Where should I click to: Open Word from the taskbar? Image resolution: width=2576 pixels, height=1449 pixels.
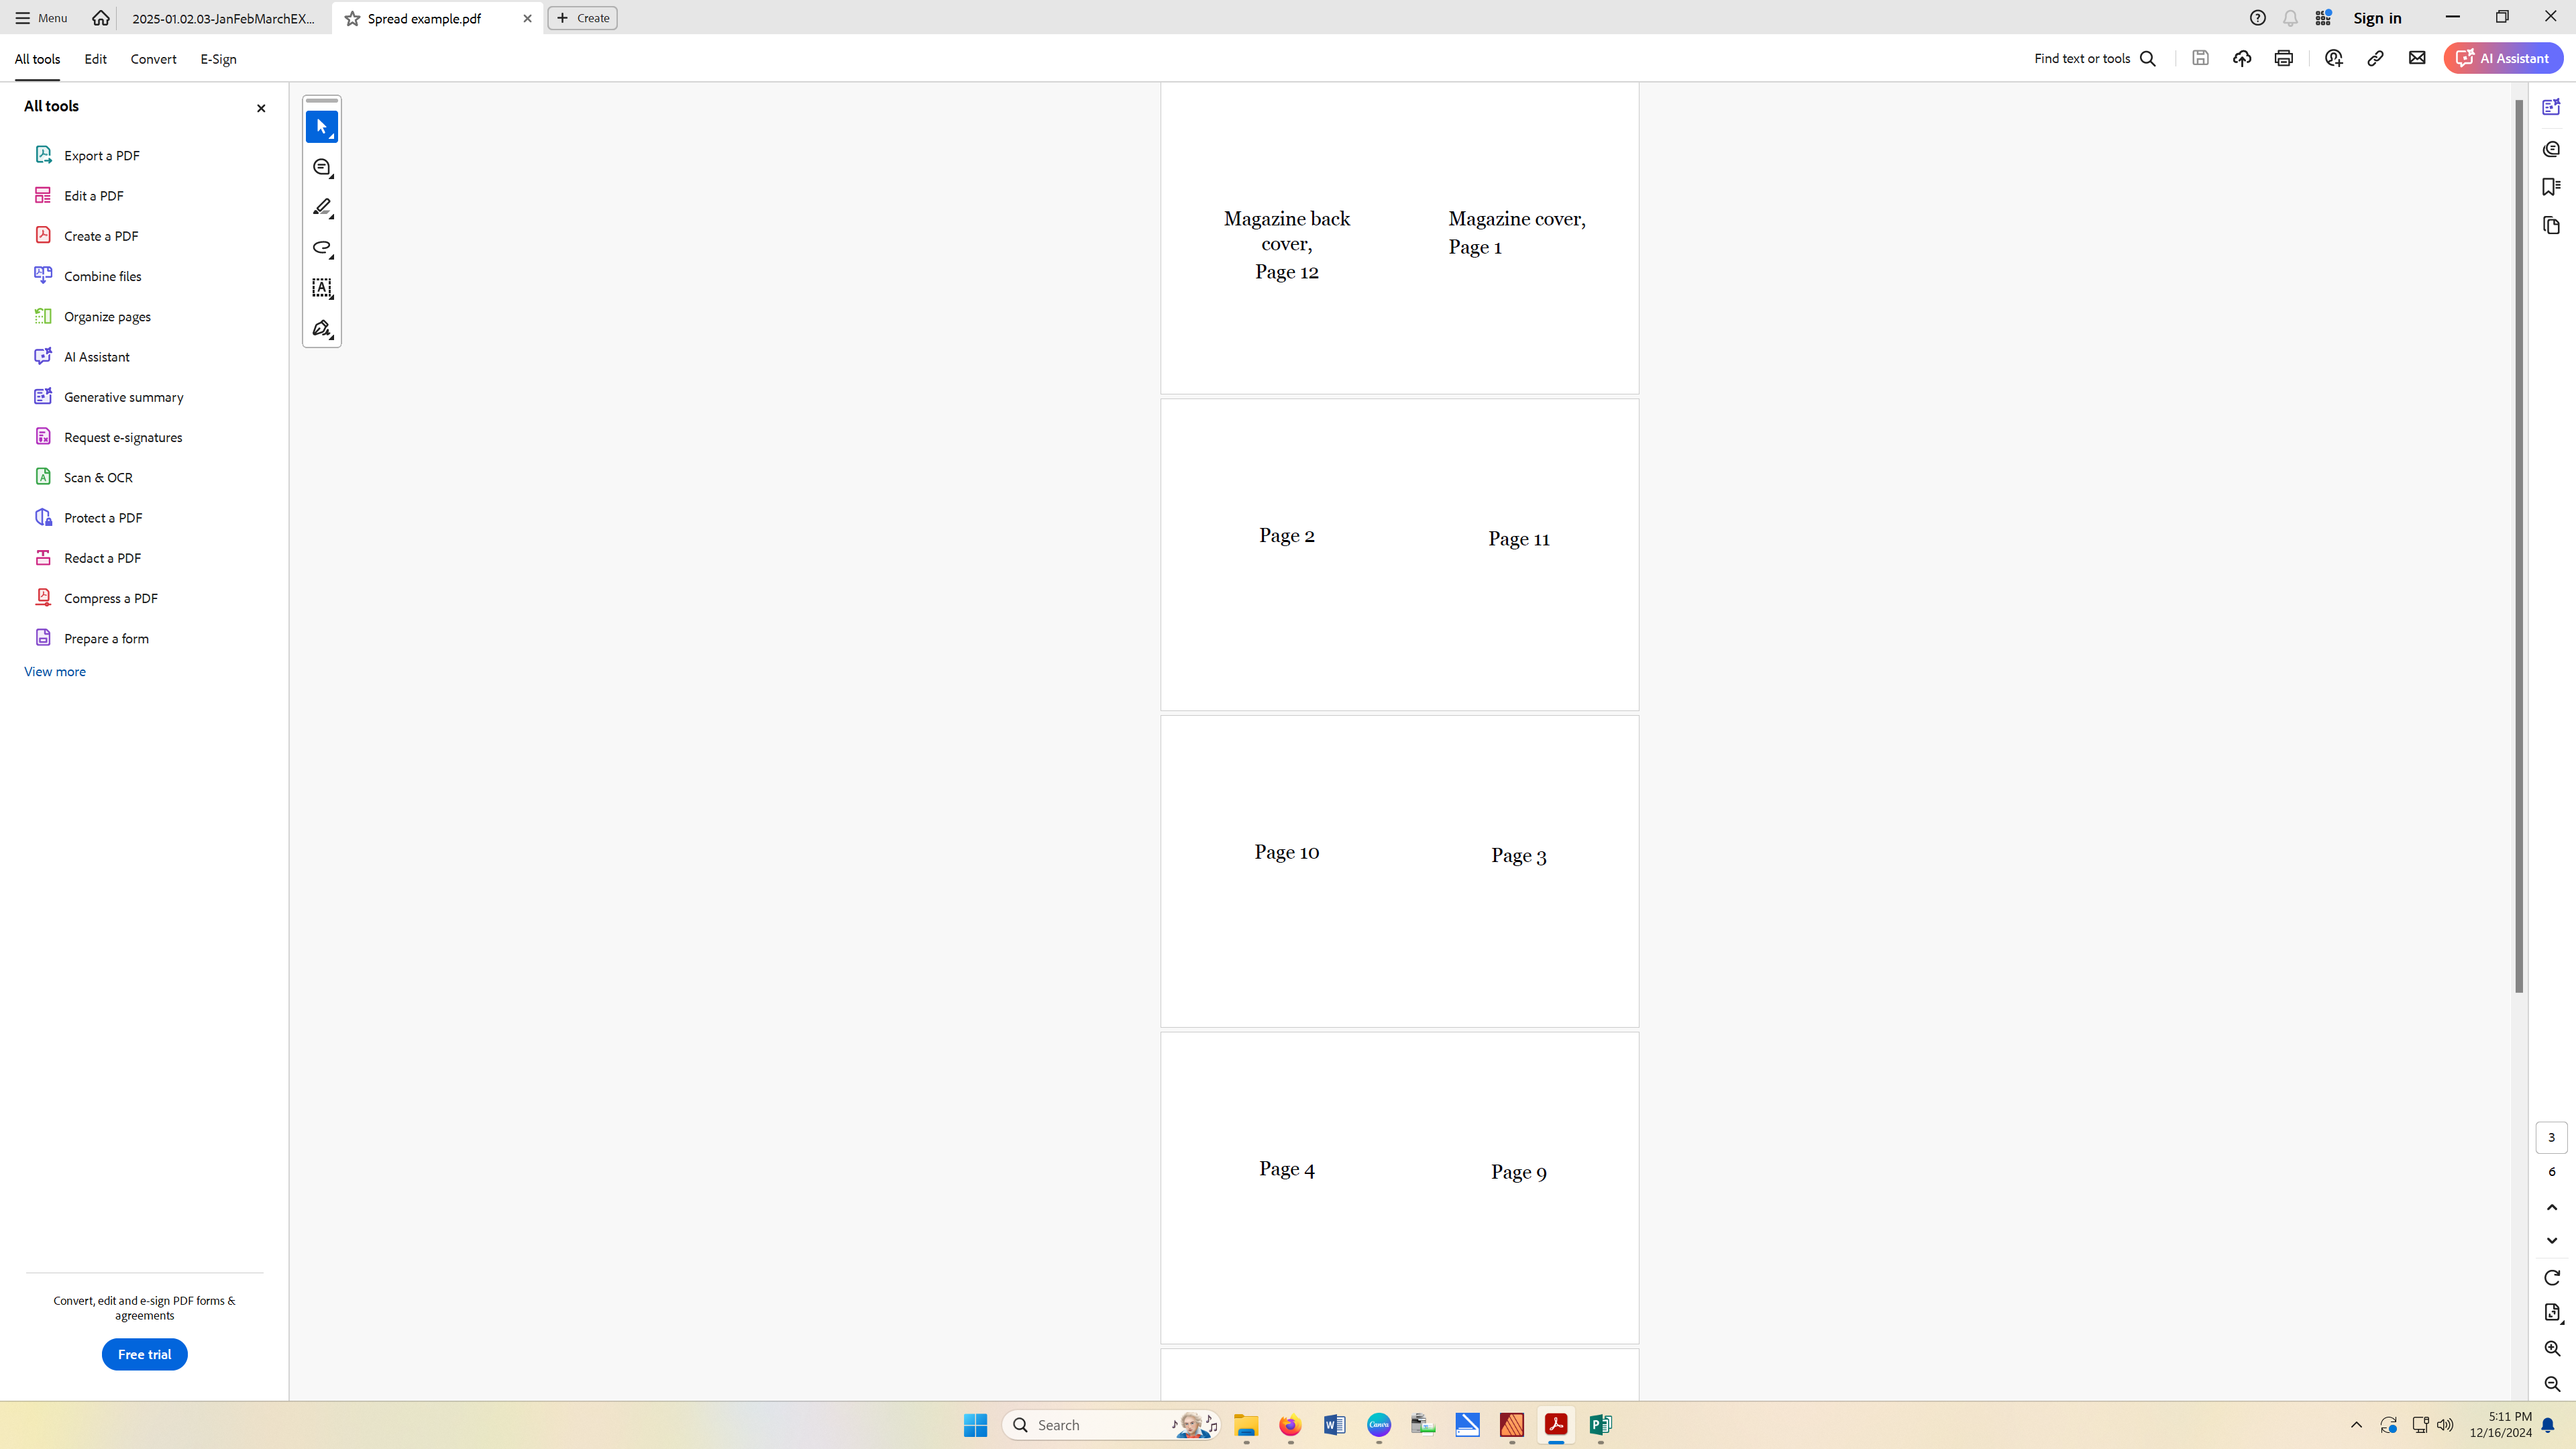click(1334, 1425)
